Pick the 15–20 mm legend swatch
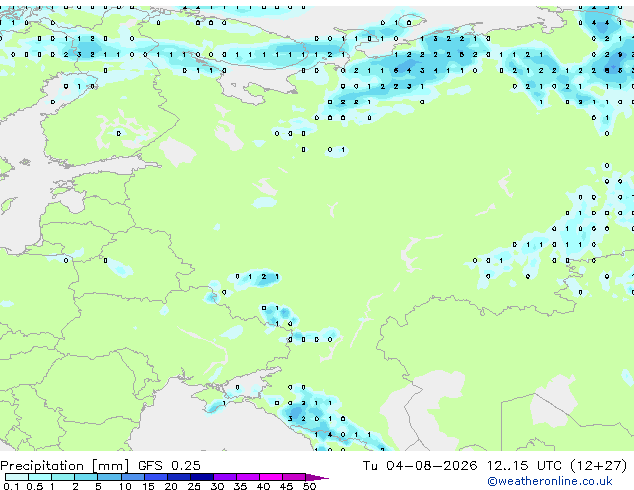Screen dimensions: 634x490 pyautogui.click(x=156, y=477)
